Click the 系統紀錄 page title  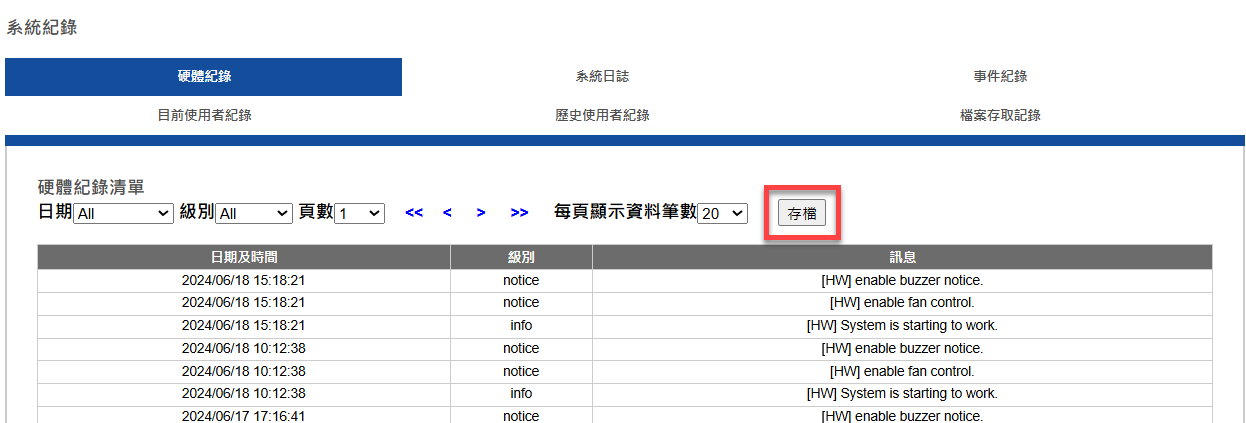tap(42, 28)
